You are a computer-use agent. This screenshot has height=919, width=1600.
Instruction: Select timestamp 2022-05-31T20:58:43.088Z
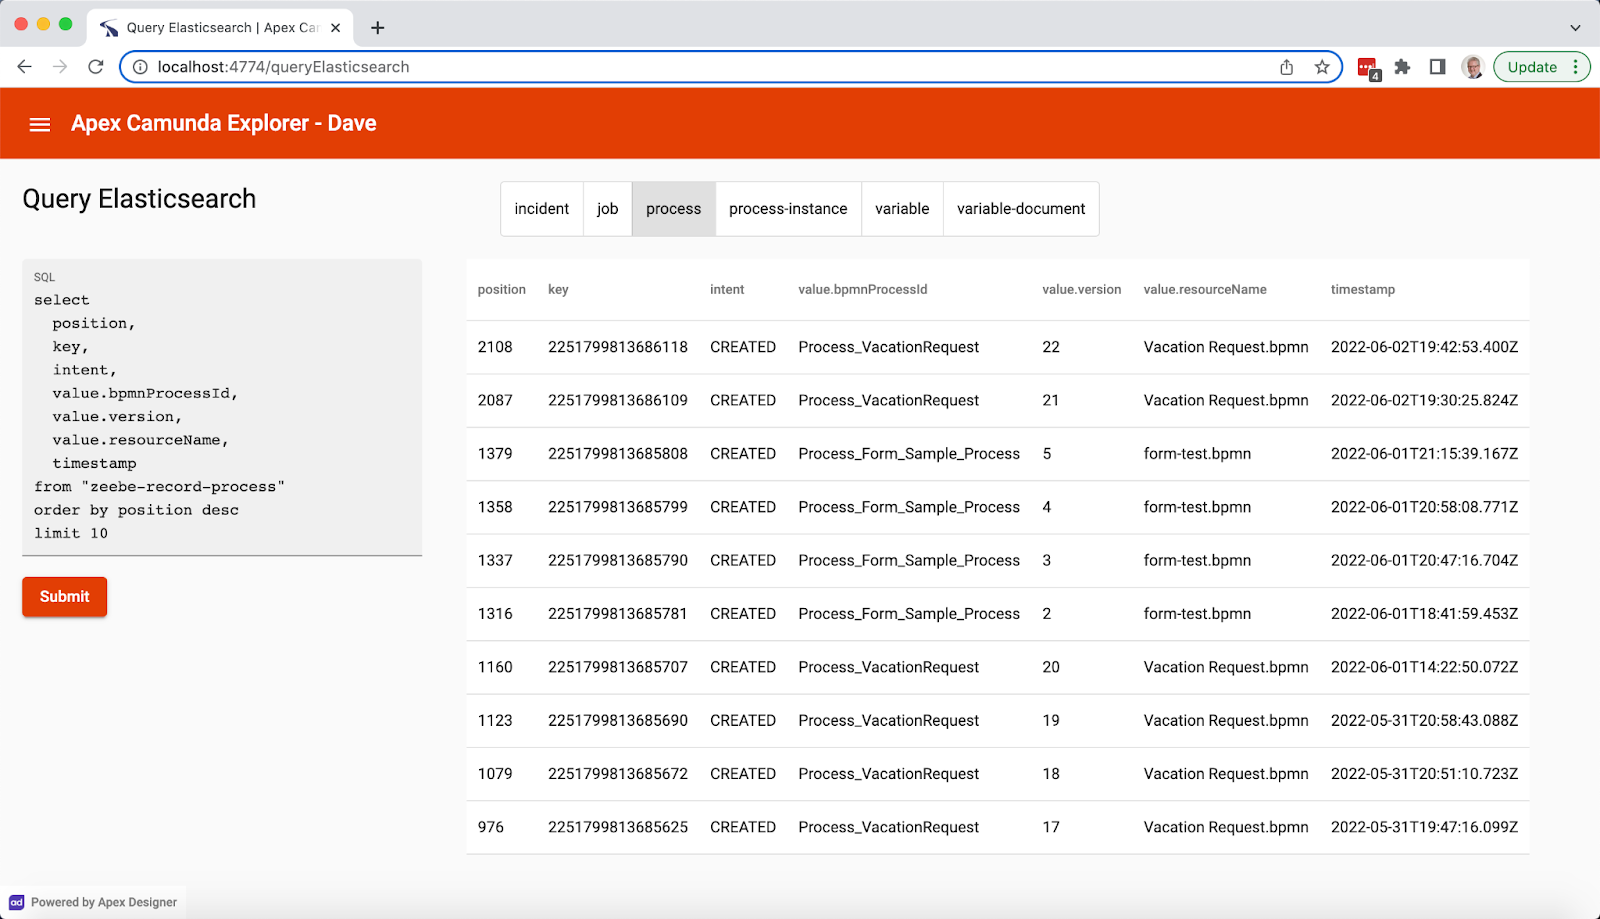pyautogui.click(x=1424, y=720)
